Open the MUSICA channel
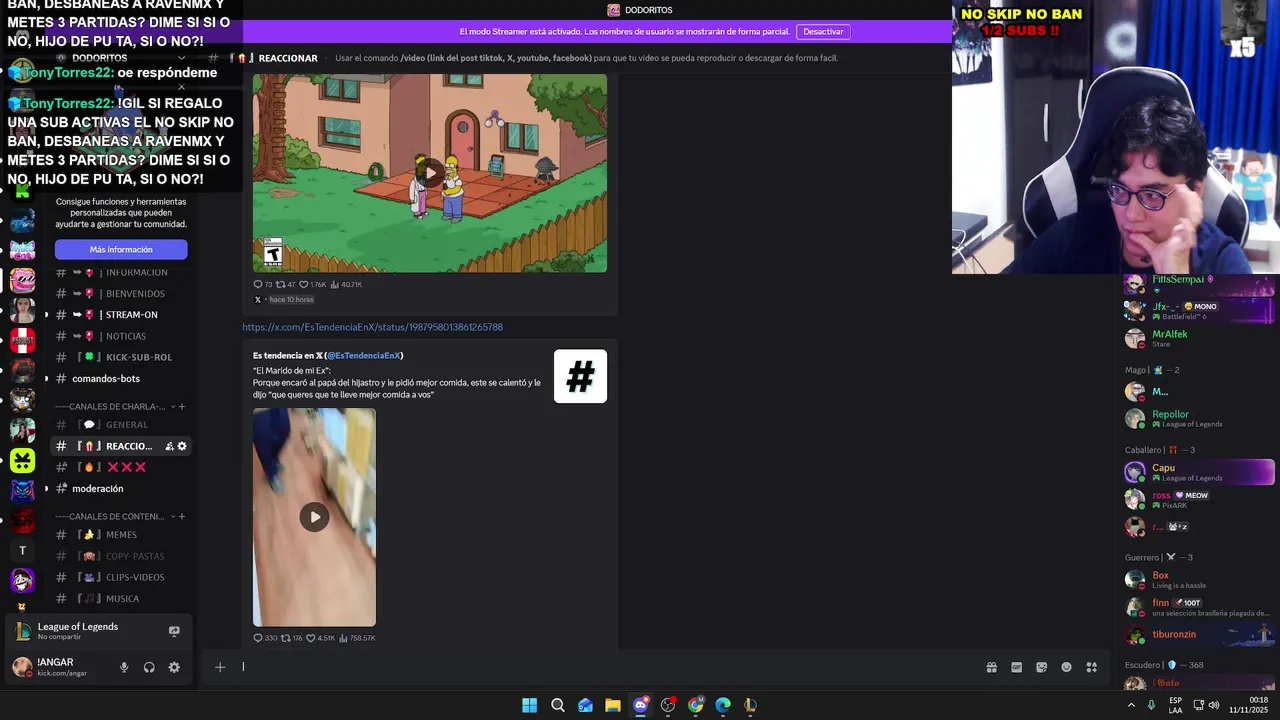This screenshot has height=720, width=1280. [x=121, y=599]
